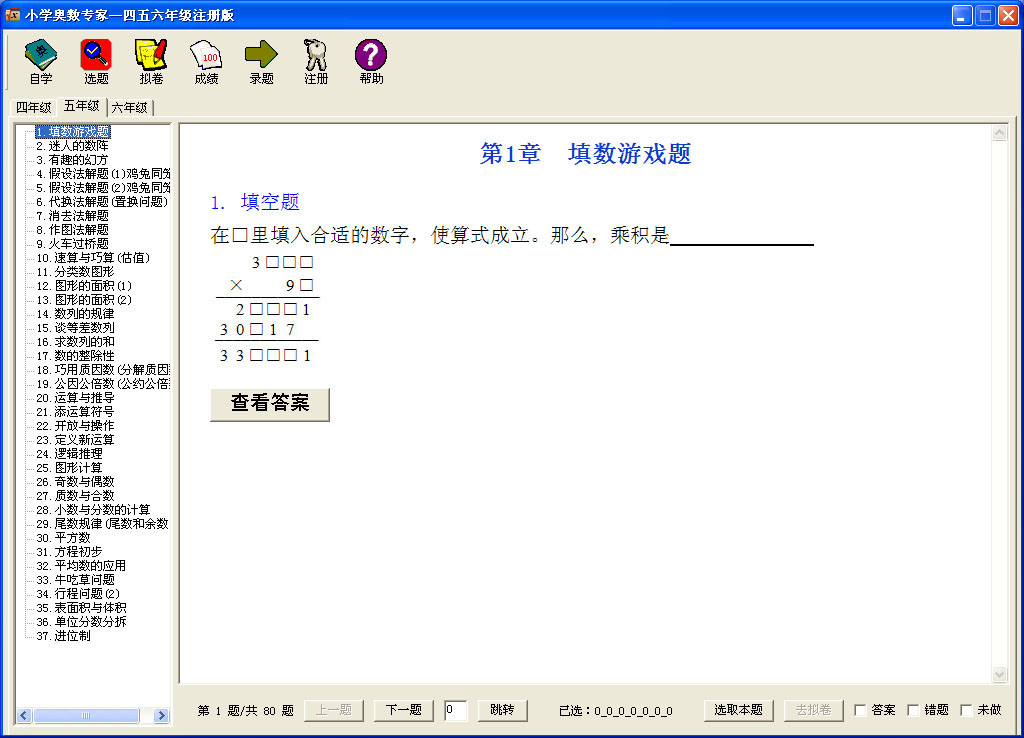The image size is (1024, 738).
Task: Click the 自学 book icon
Action: (x=41, y=55)
